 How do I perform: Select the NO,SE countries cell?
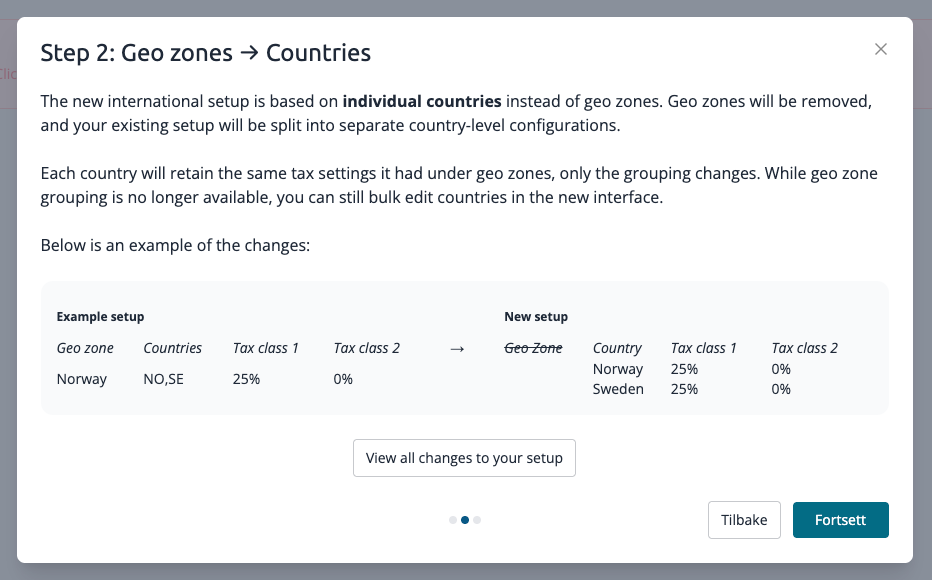coord(163,379)
